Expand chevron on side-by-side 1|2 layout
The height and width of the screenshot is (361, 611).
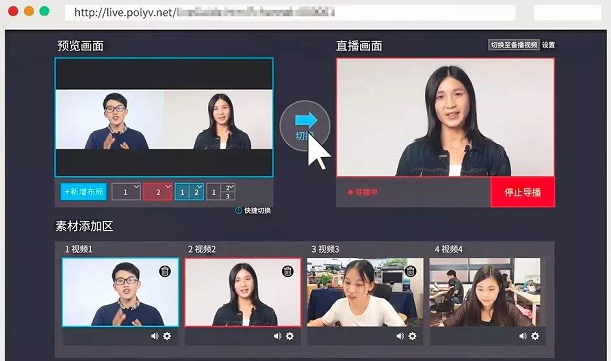click(200, 187)
